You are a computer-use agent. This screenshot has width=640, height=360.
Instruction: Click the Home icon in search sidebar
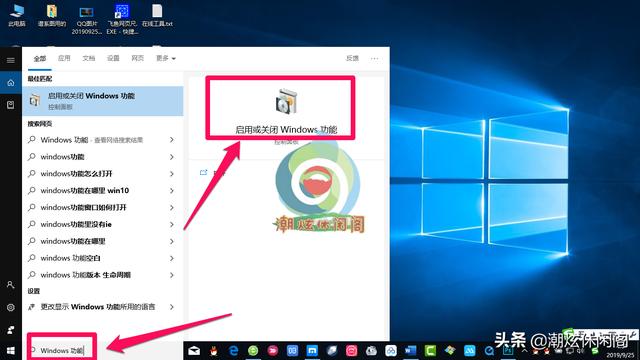(11, 83)
